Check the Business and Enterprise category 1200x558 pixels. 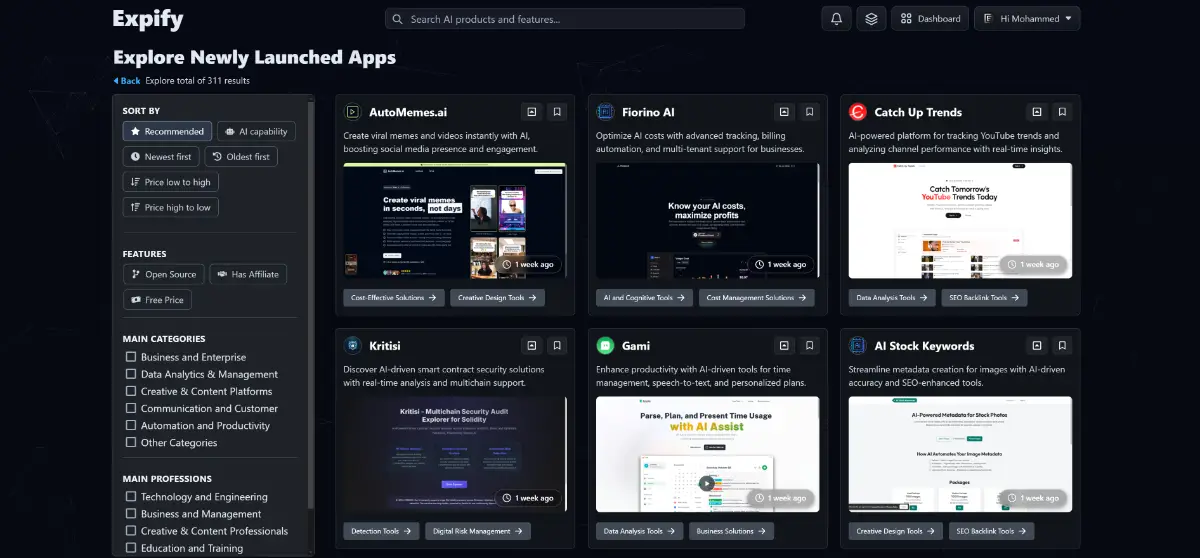point(131,357)
